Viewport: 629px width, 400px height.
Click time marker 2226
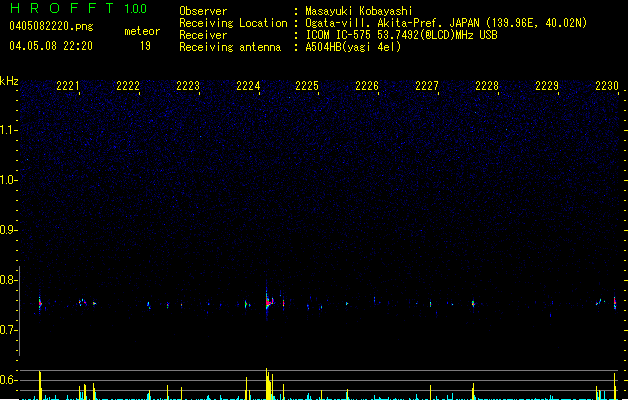pyautogui.click(x=367, y=86)
